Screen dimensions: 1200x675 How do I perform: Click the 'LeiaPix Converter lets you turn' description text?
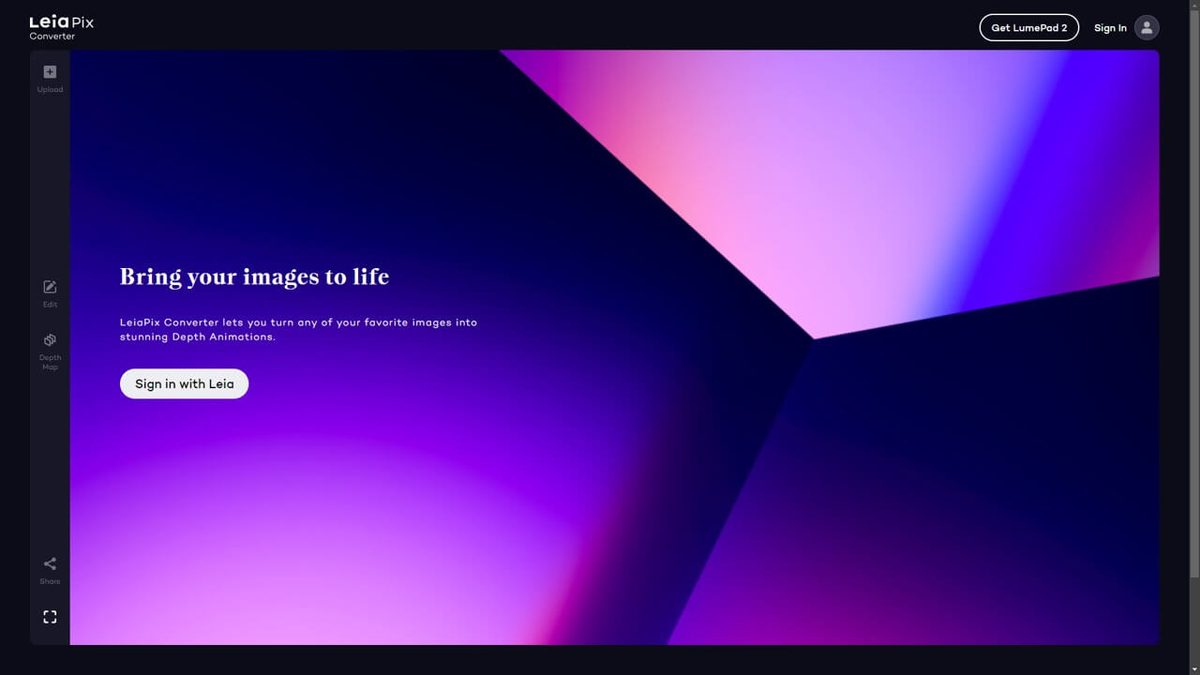(x=299, y=330)
